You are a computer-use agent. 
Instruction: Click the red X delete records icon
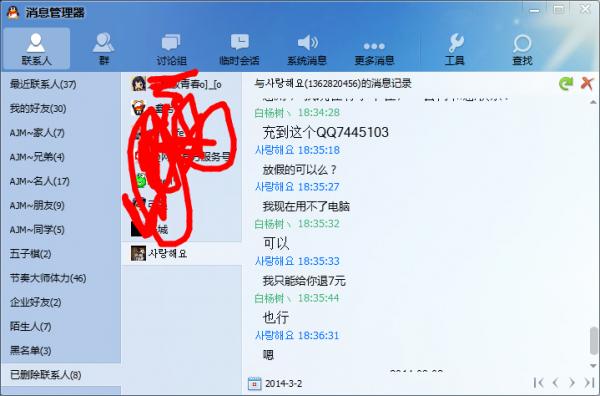[x=587, y=83]
